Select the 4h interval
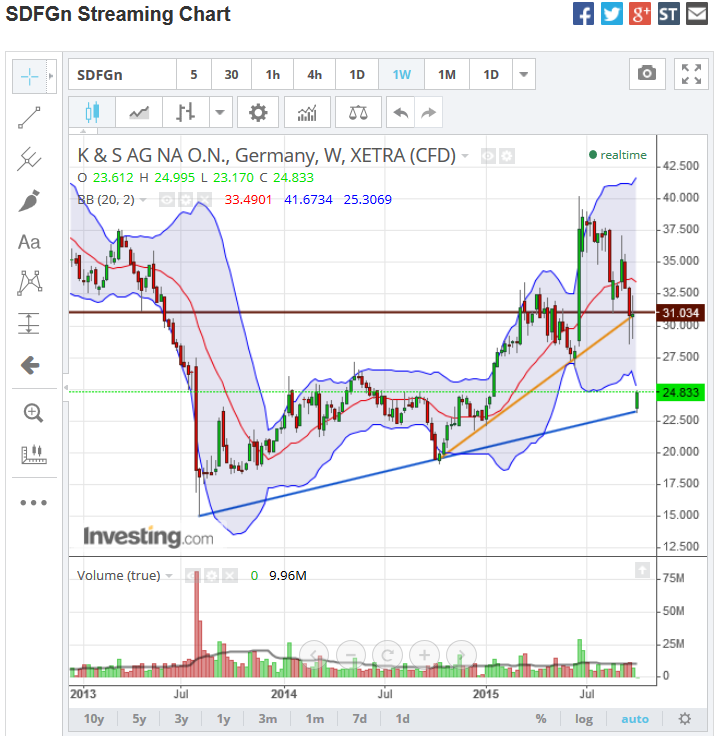This screenshot has width=715, height=736. coord(315,74)
